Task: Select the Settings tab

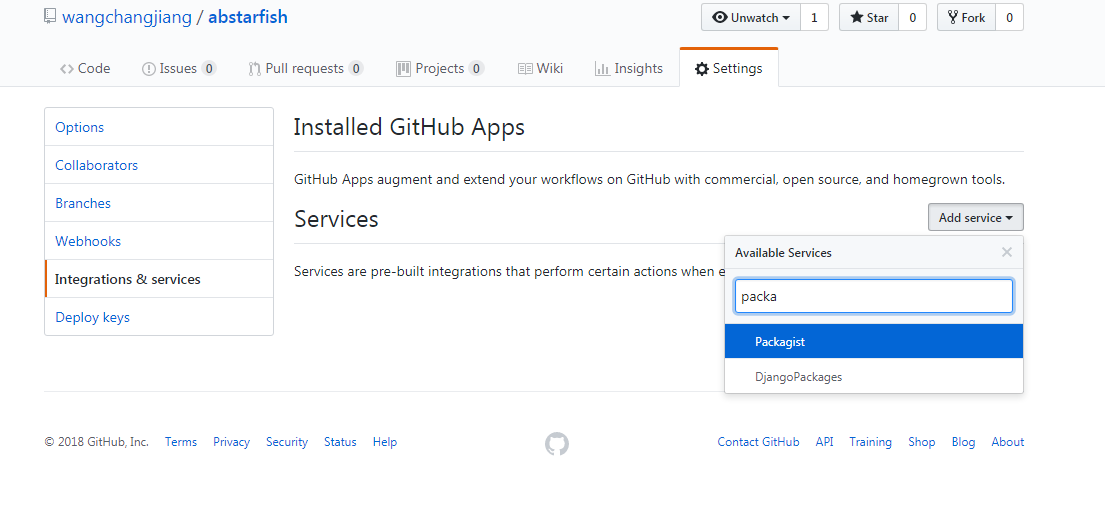Action: tap(729, 68)
